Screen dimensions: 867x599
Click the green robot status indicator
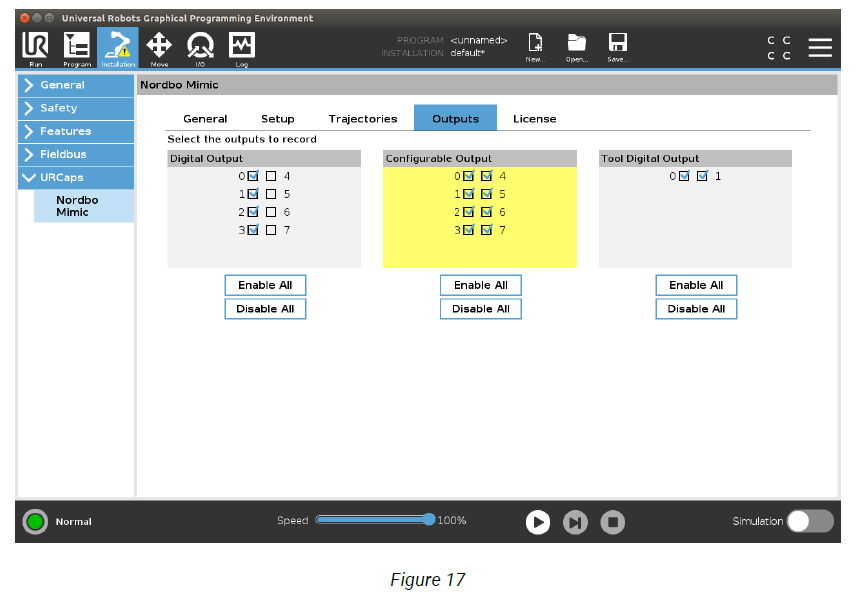(35, 522)
